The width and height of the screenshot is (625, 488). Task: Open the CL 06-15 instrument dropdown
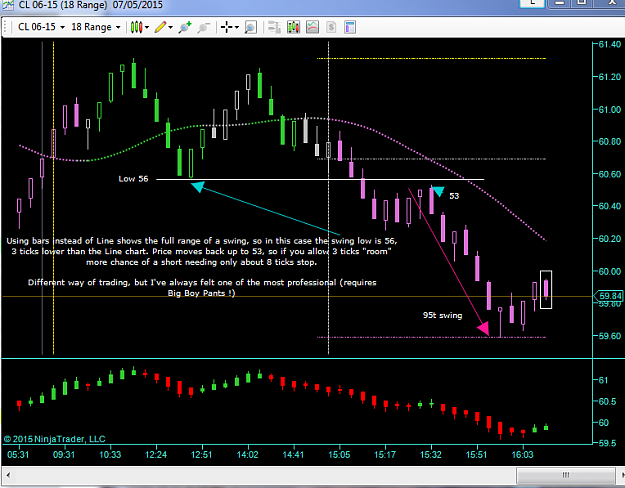[41, 27]
